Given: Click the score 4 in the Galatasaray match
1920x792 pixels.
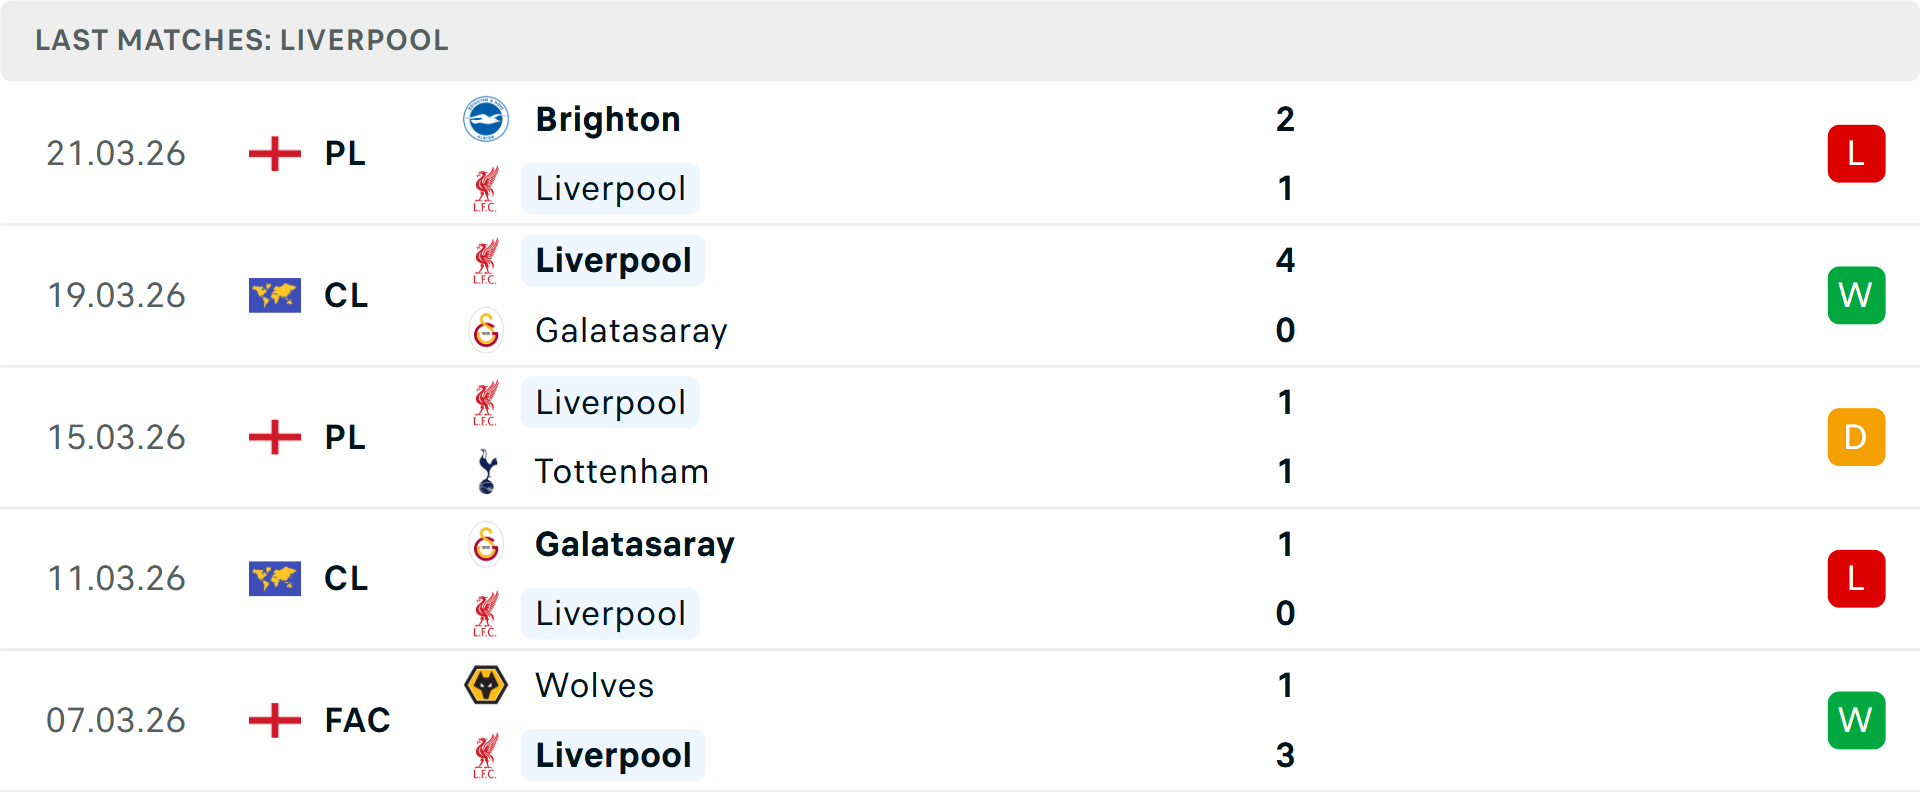Looking at the screenshot, I should point(1286,260).
